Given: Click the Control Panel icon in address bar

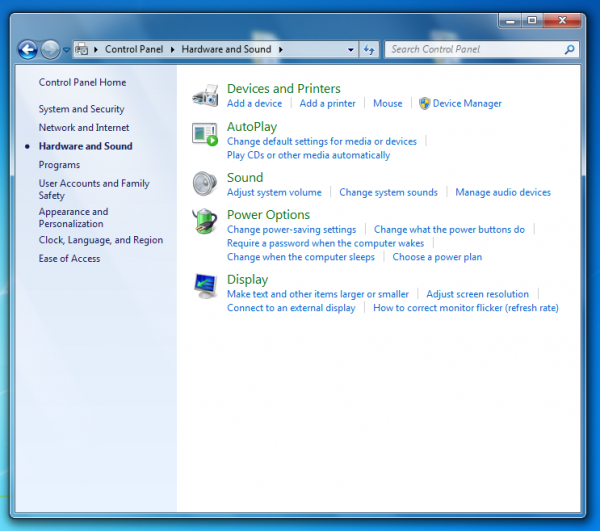Looking at the screenshot, I should point(82,49).
